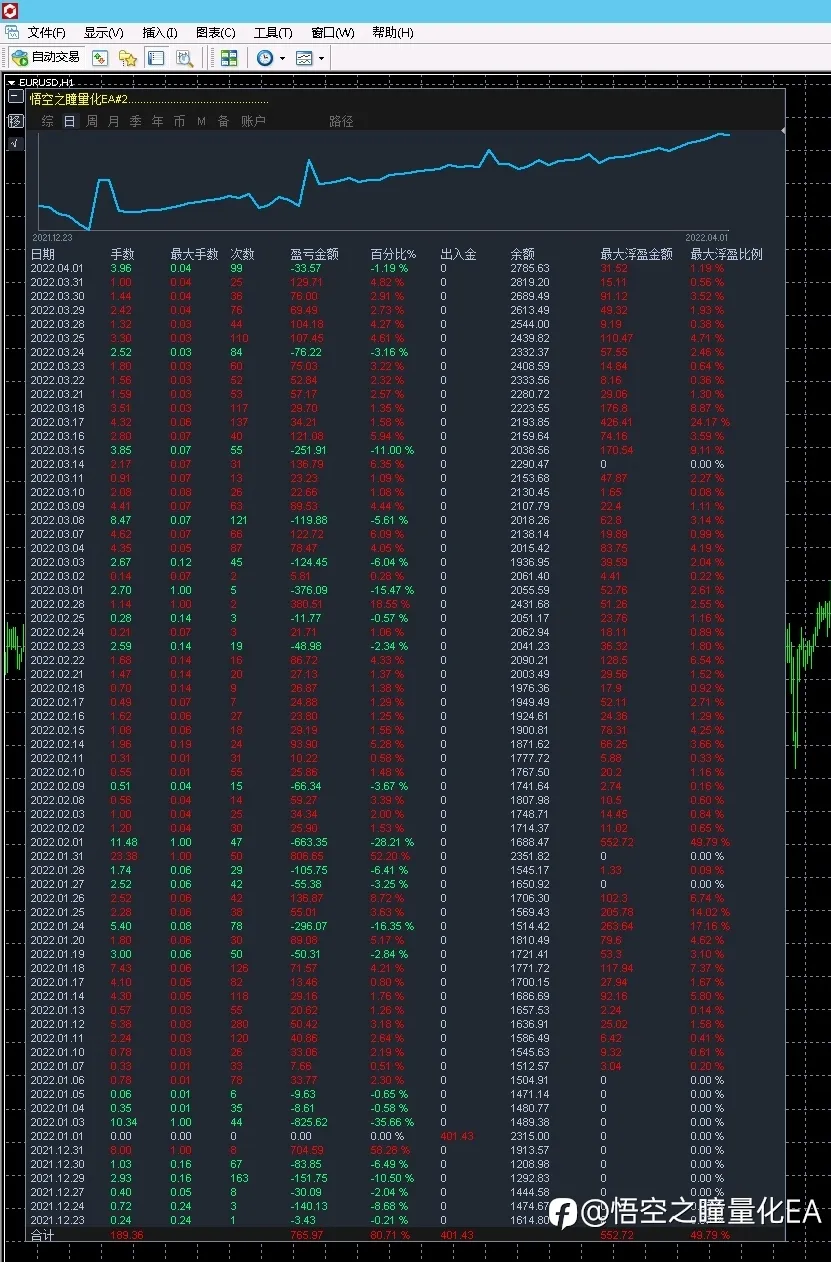Select the 季 quarterly tab
Screen dimensions: 831x1262
click(135, 121)
